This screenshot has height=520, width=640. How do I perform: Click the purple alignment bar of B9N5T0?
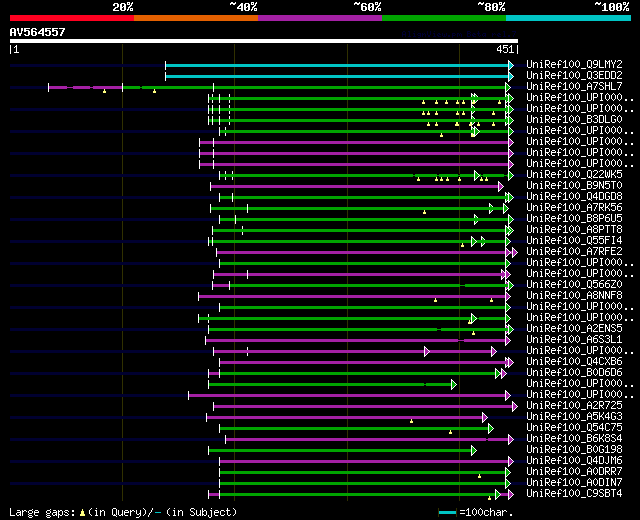[x=355, y=187]
